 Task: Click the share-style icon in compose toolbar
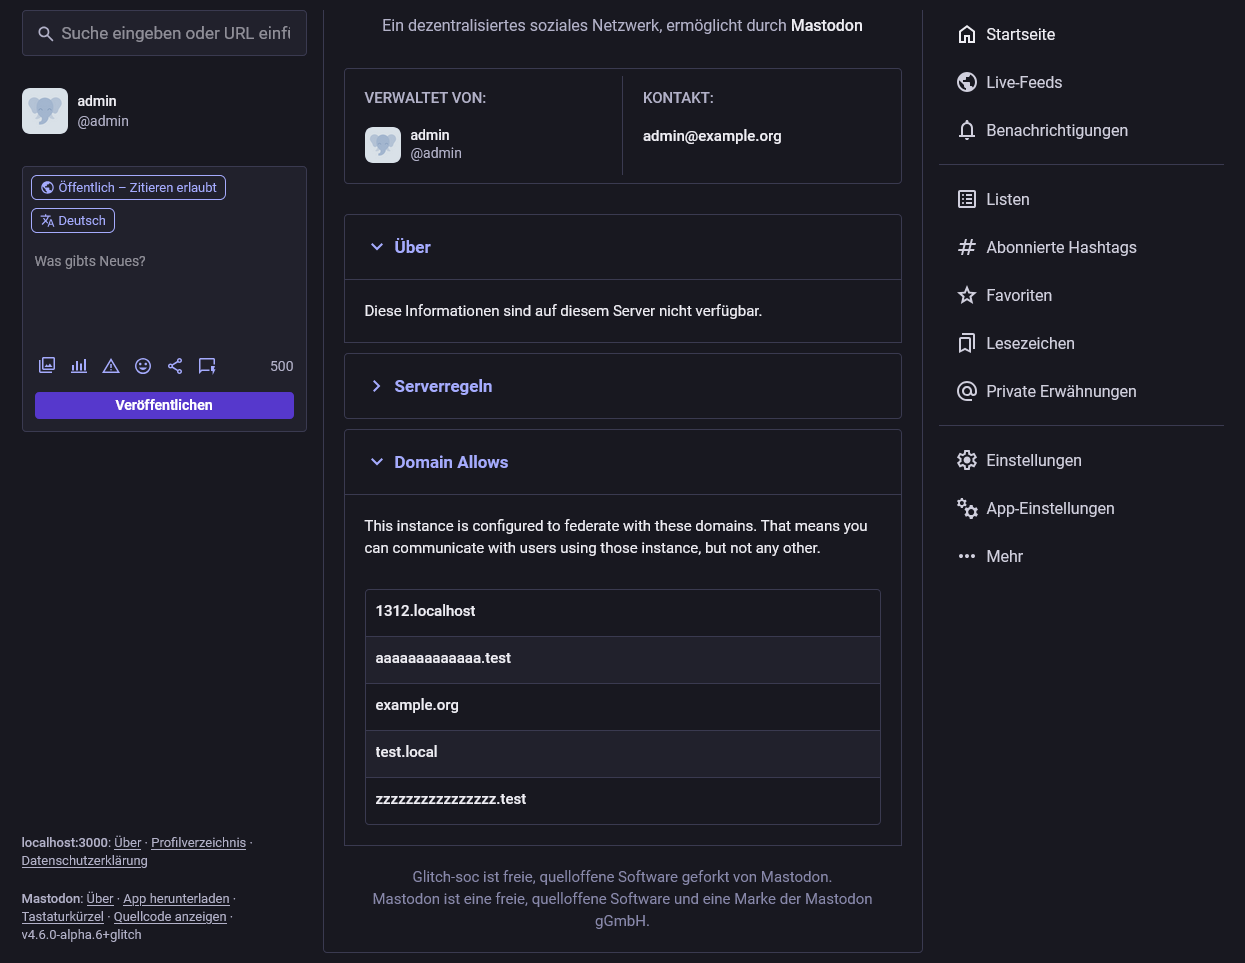coord(175,366)
